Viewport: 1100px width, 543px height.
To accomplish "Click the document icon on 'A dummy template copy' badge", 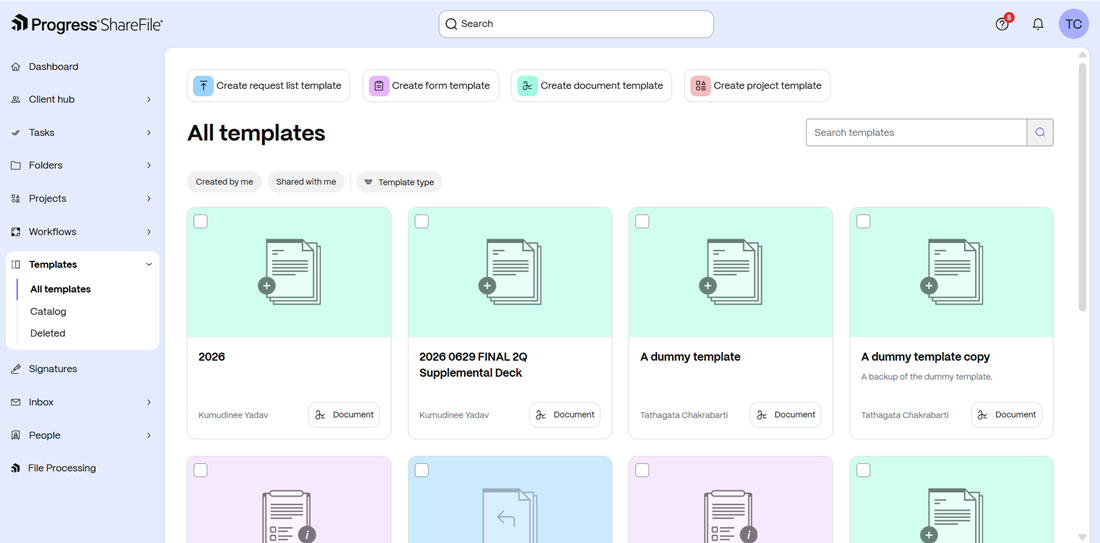I will [x=984, y=415].
